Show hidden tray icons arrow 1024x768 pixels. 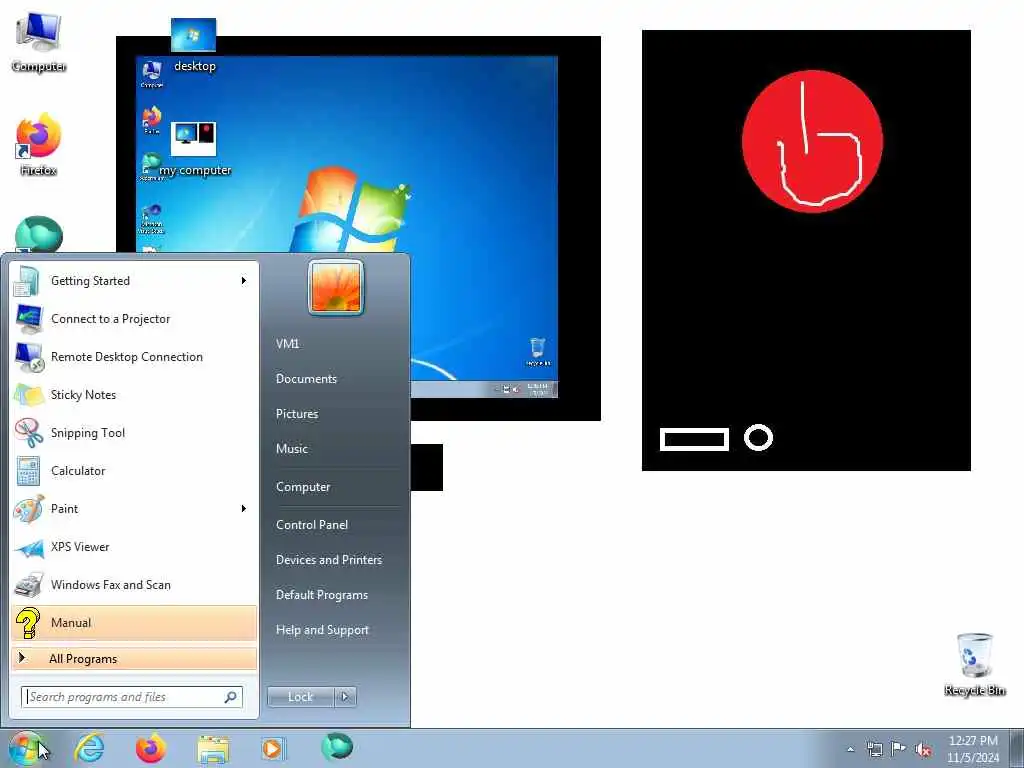tap(850, 750)
